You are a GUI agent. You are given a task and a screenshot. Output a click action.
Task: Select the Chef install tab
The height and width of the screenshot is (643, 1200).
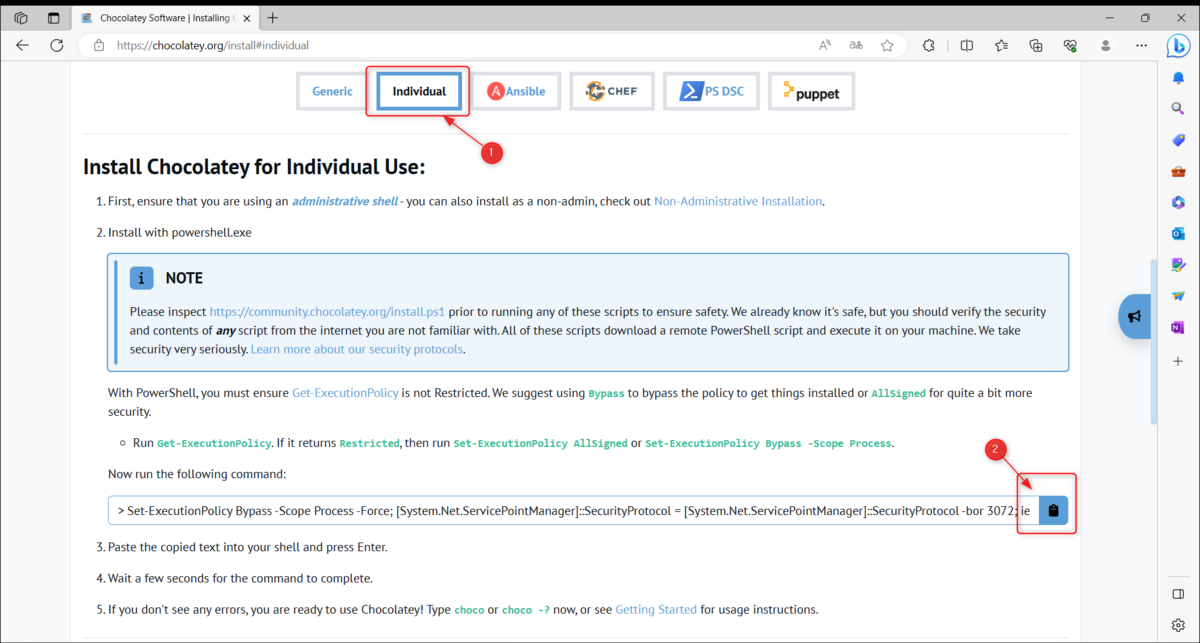(x=611, y=91)
